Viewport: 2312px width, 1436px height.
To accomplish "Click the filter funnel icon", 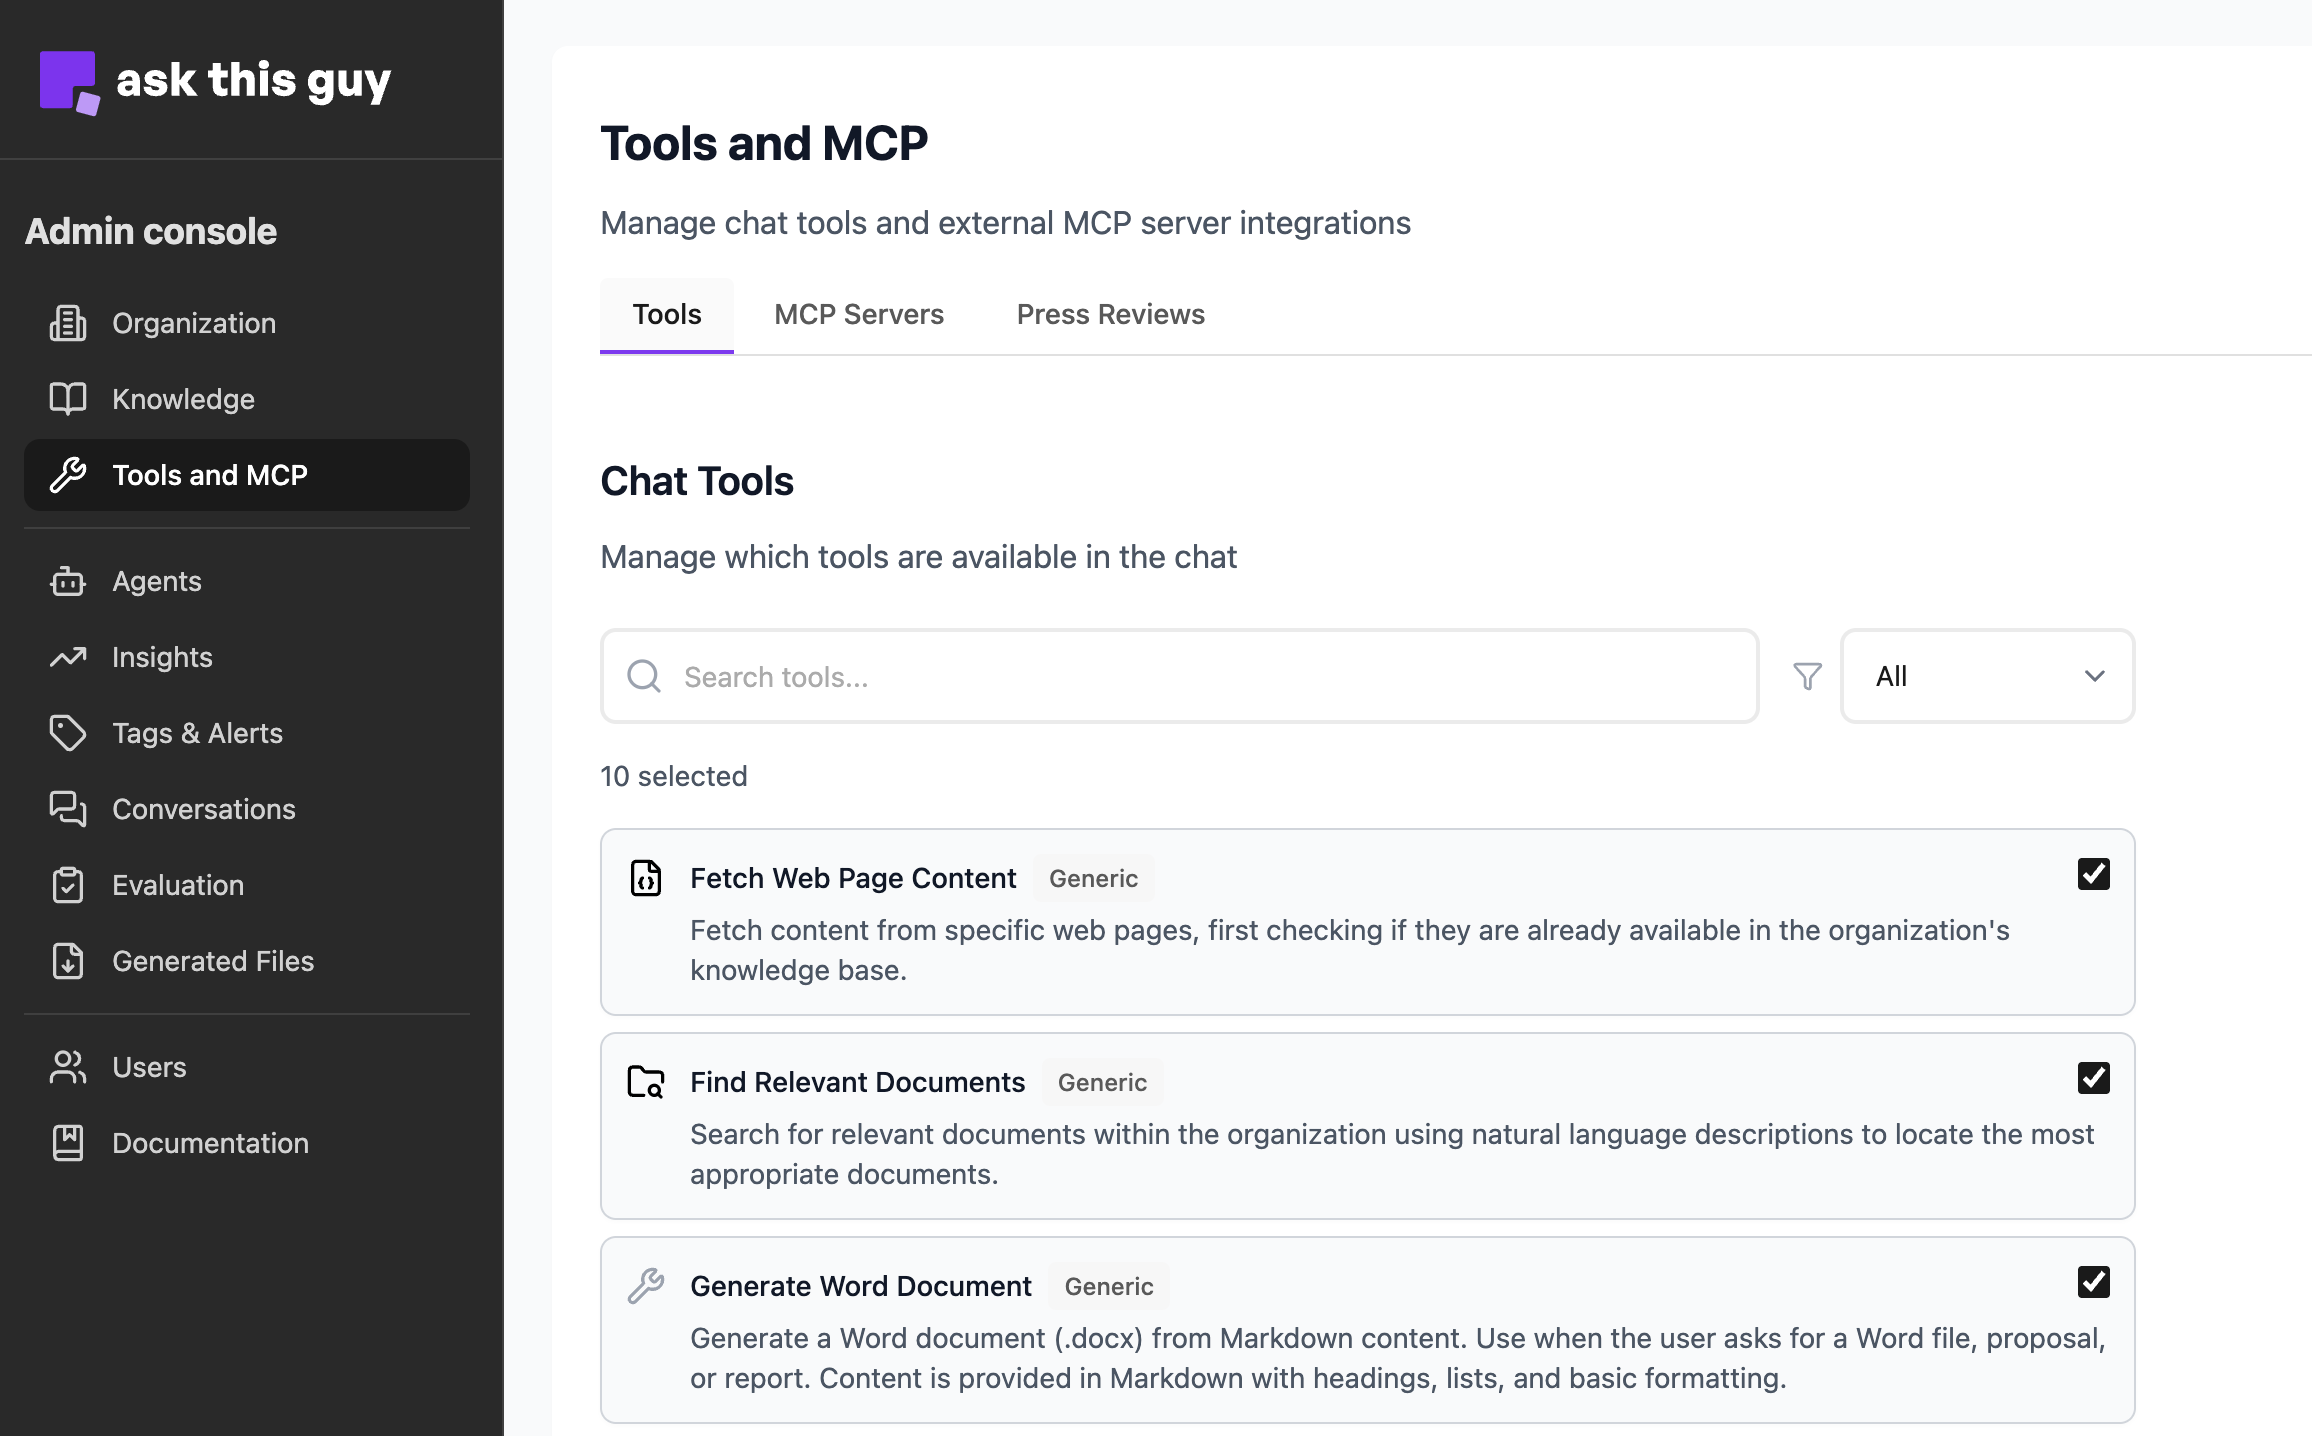I will pos(1805,676).
